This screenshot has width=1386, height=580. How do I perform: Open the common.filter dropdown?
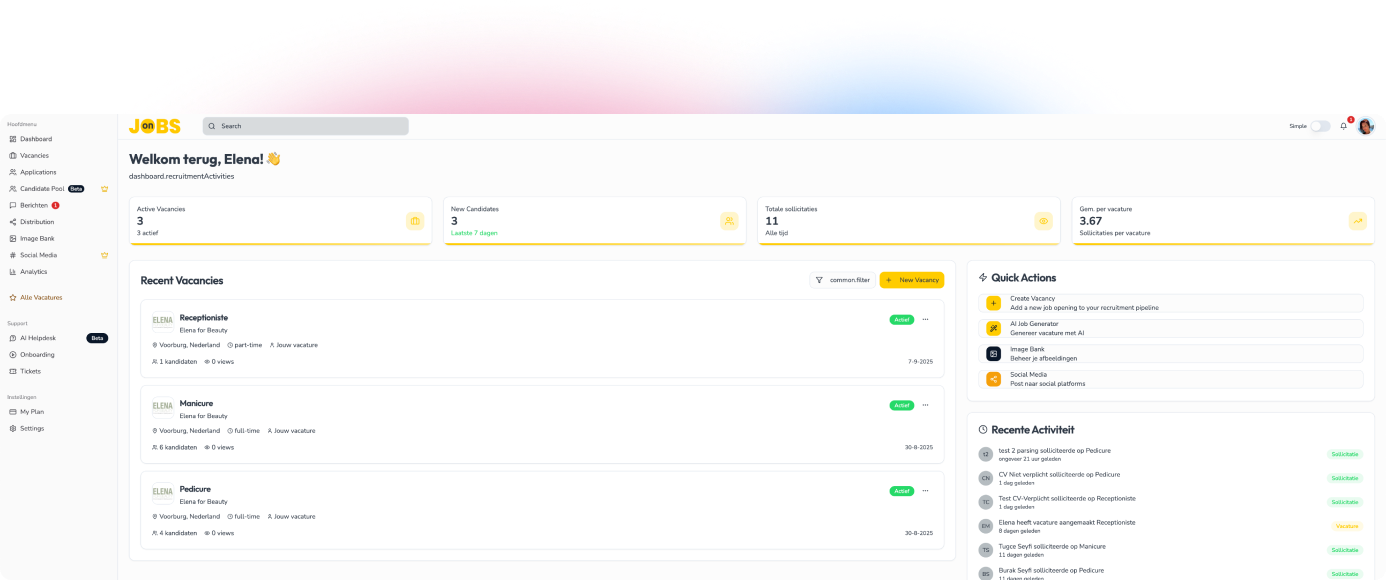point(842,280)
